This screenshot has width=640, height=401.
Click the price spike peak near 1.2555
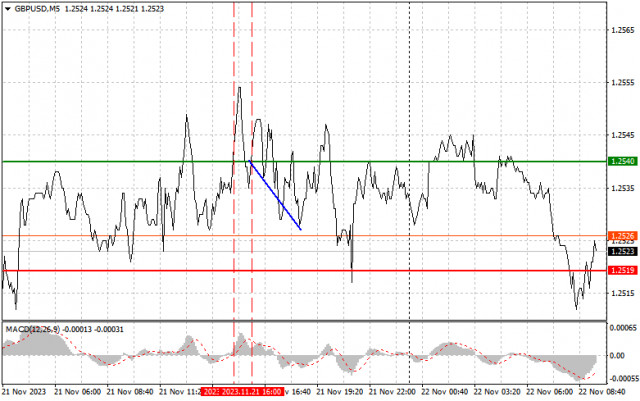[239, 88]
